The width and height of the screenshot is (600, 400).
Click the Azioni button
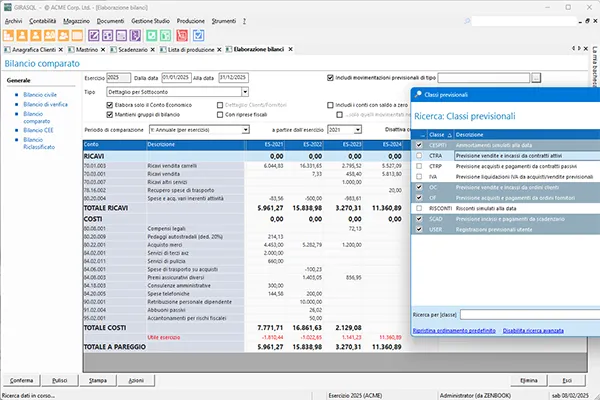pyautogui.click(x=136, y=380)
